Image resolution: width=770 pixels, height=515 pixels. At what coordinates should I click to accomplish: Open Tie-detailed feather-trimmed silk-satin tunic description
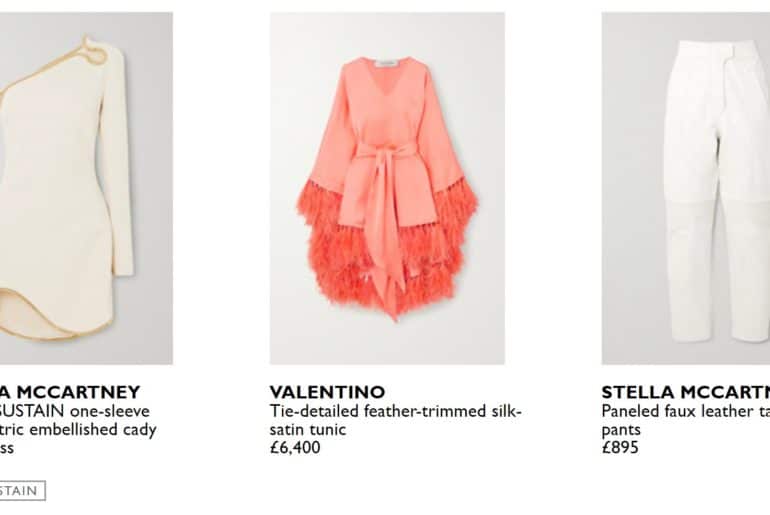coord(395,420)
